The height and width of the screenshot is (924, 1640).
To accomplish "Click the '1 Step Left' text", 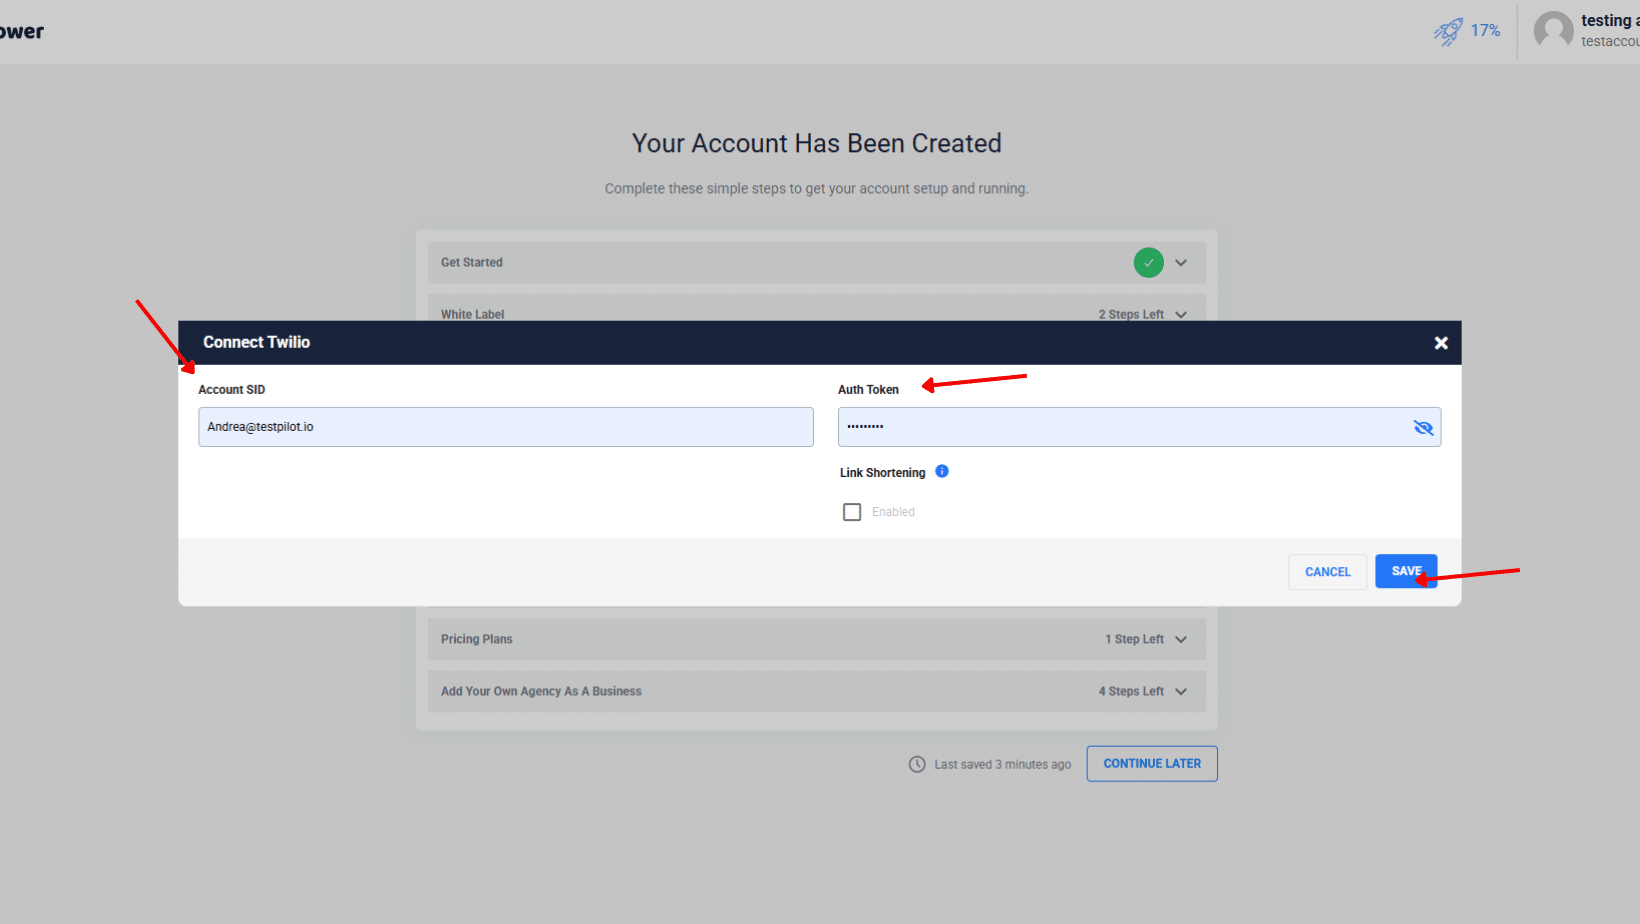I will point(1134,640).
